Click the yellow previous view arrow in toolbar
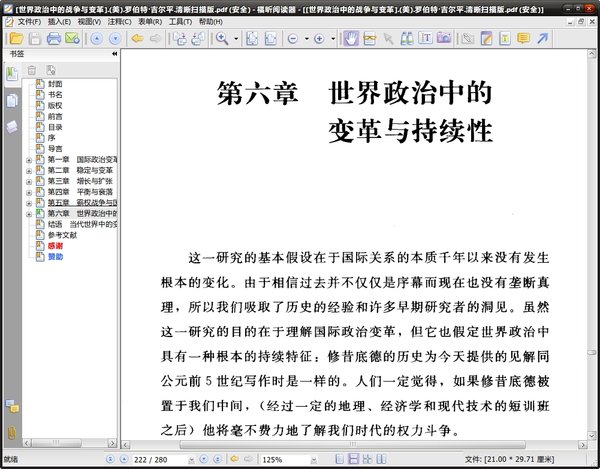Screen dimensions: 600x469 click(x=137, y=38)
